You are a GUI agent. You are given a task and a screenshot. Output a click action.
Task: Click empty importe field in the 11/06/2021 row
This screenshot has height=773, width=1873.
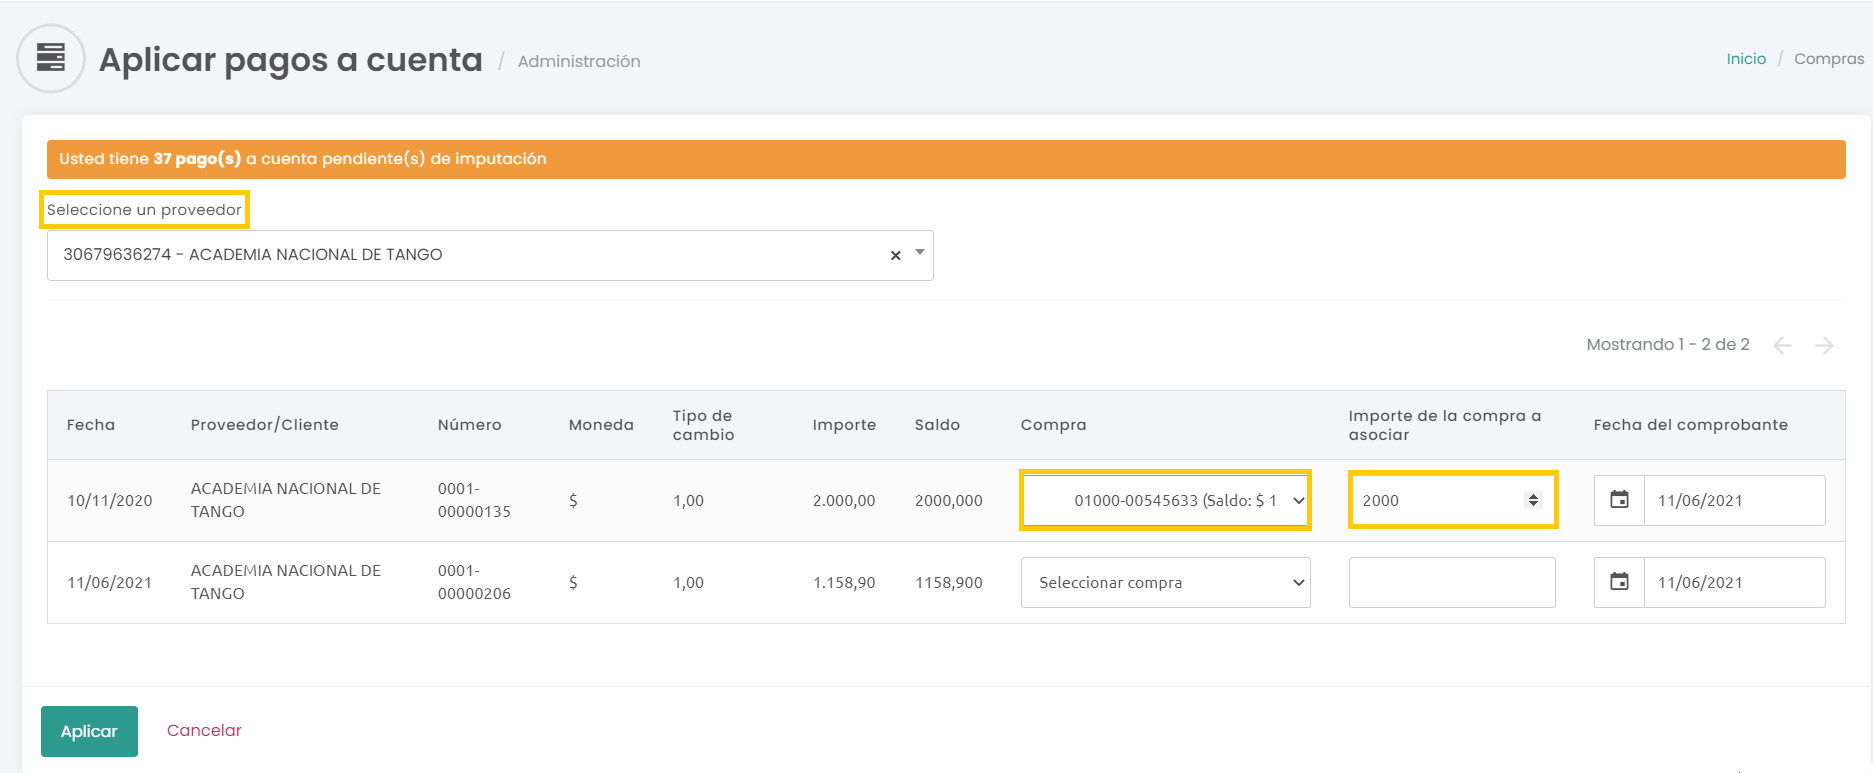click(1452, 582)
